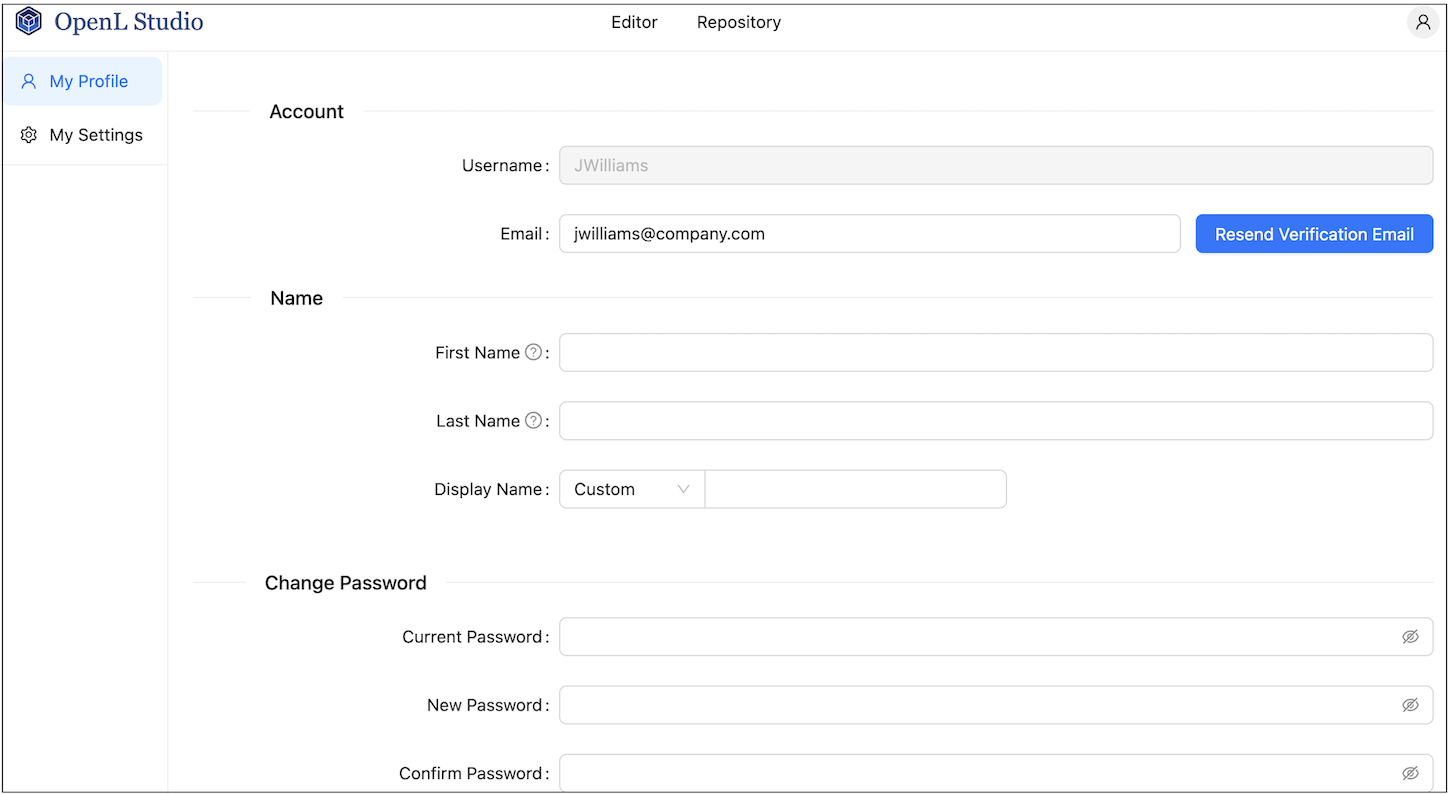The image size is (1449, 794).
Task: Reveal the Confirm Password text
Action: [x=1410, y=772]
